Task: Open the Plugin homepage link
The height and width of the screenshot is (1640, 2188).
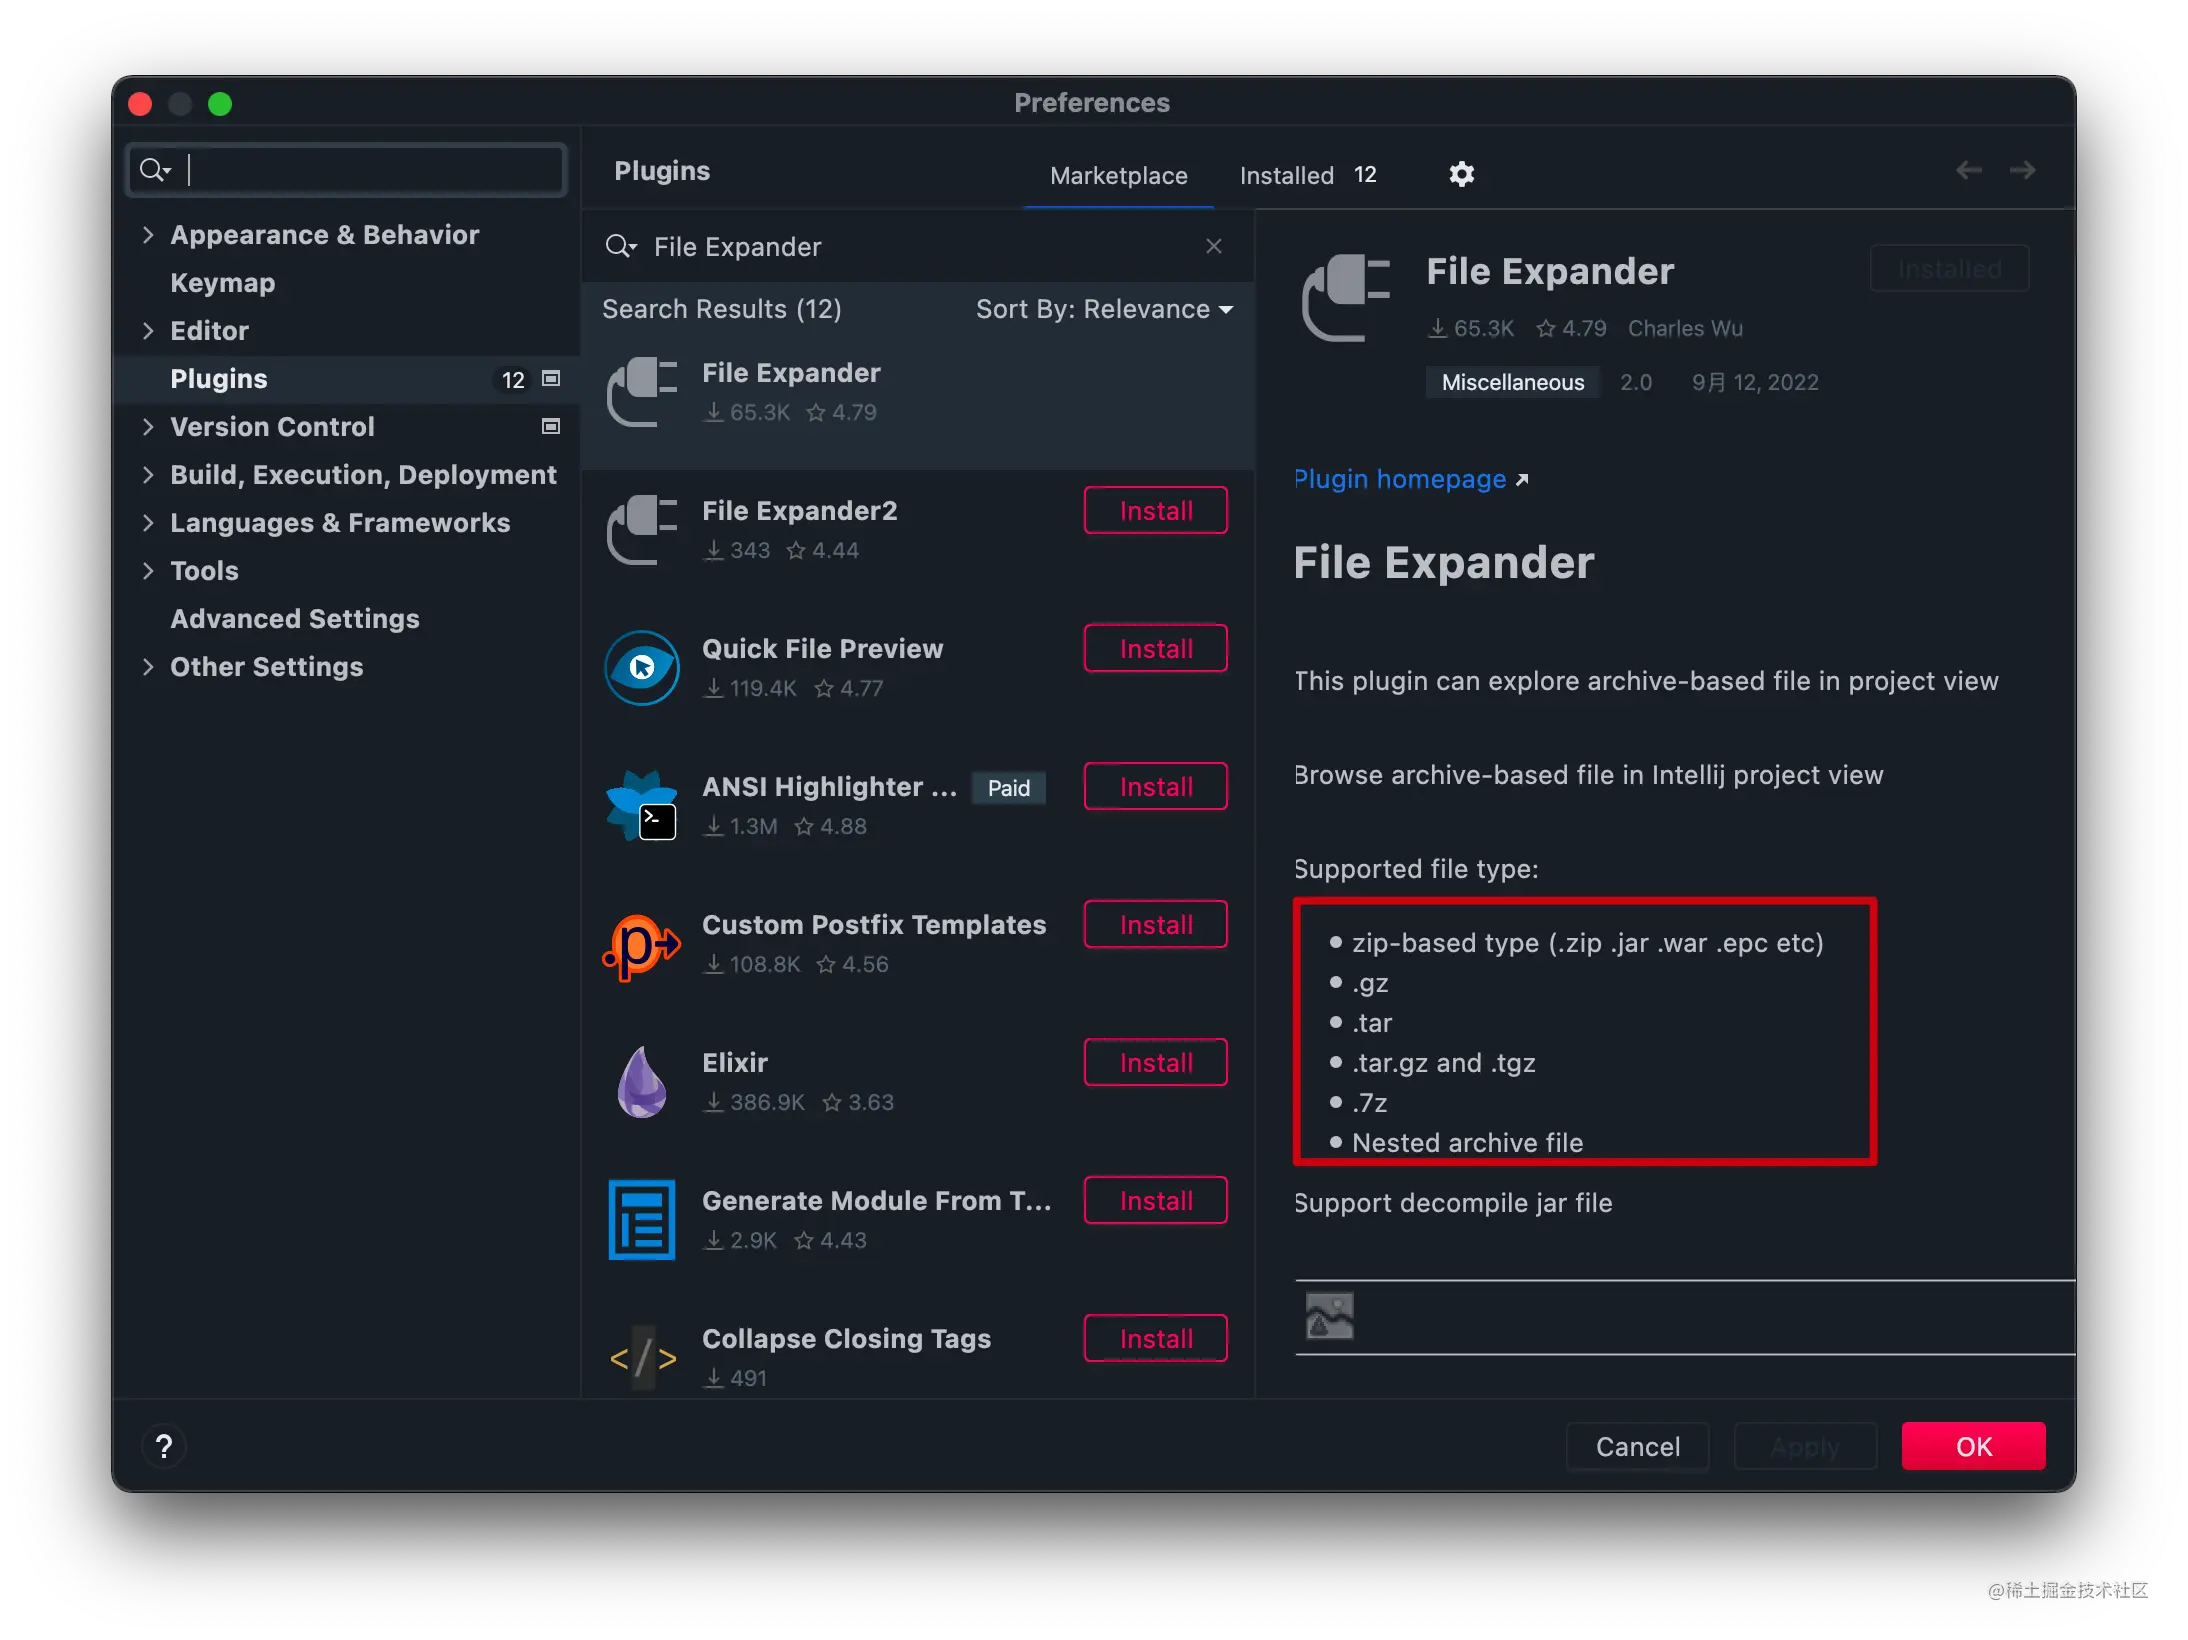Action: (1400, 480)
